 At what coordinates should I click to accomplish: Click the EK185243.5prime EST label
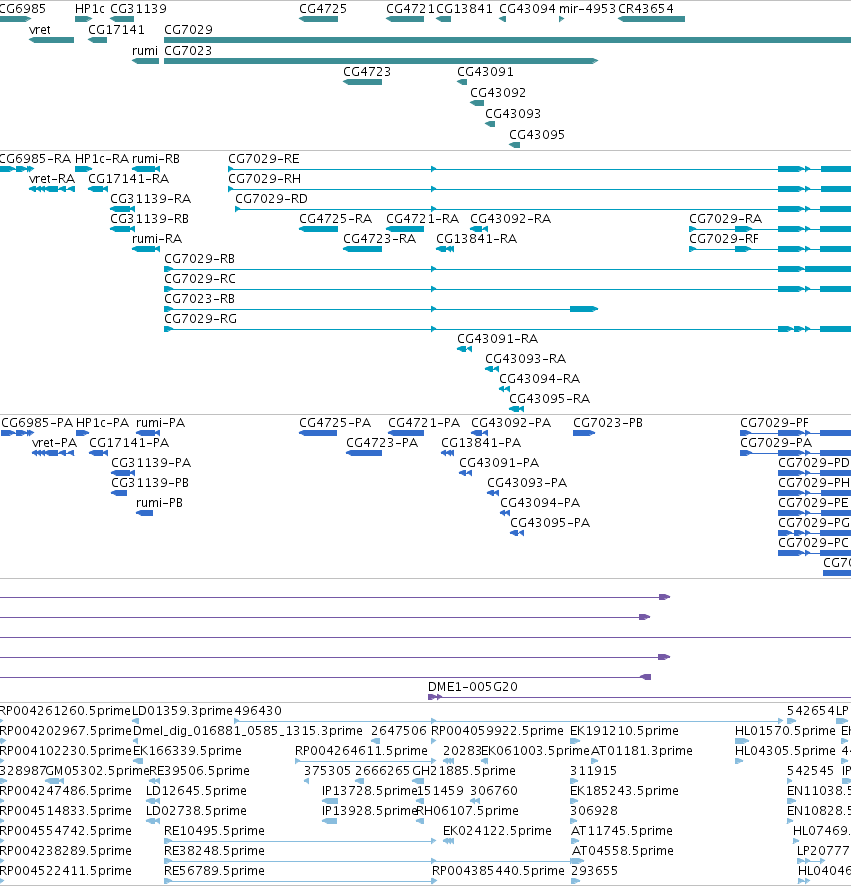pyautogui.click(x=624, y=791)
